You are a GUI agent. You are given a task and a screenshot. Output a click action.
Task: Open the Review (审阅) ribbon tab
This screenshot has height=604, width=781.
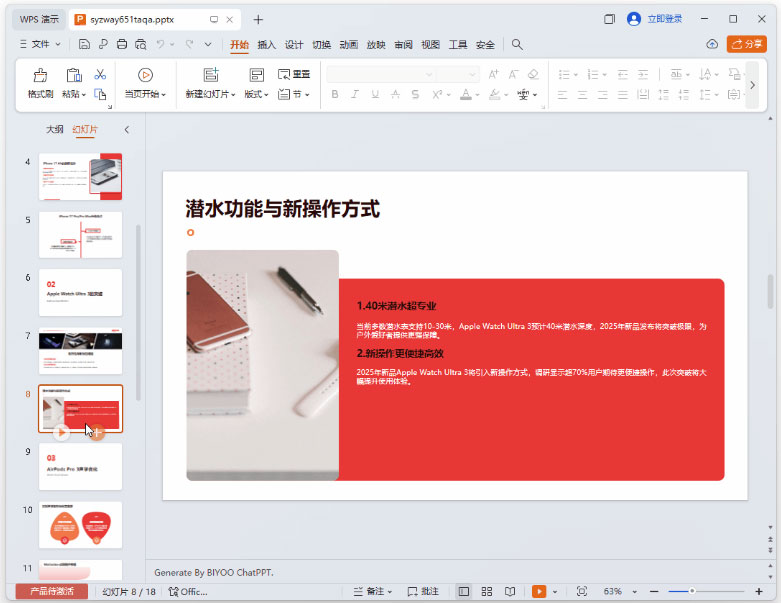(403, 45)
